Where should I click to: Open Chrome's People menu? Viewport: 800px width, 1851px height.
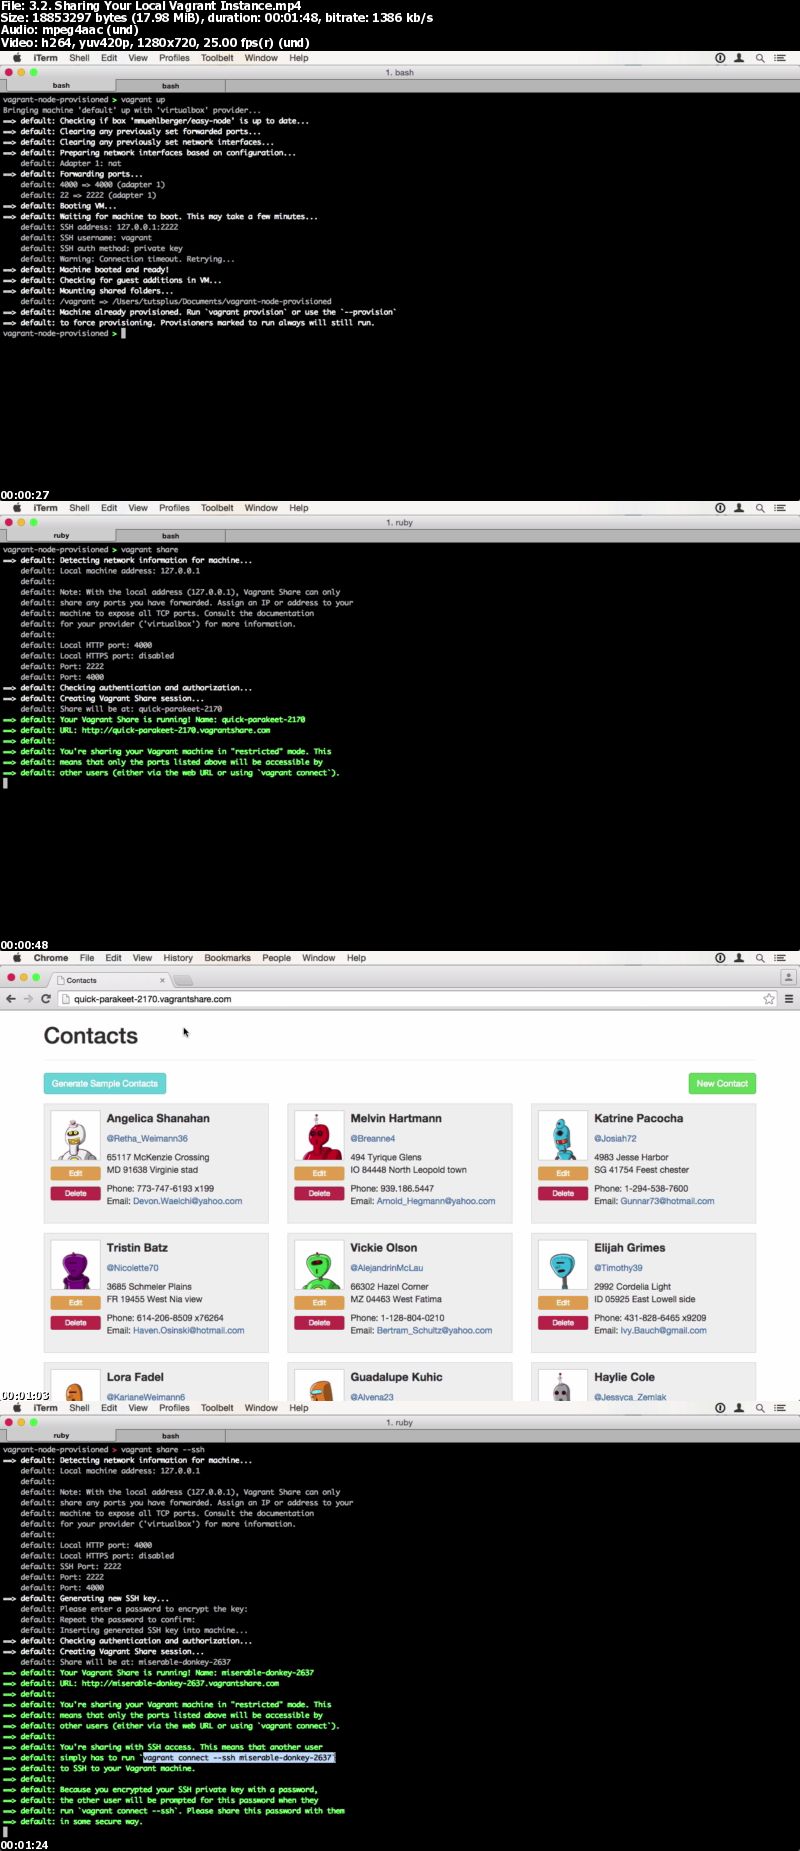[276, 958]
